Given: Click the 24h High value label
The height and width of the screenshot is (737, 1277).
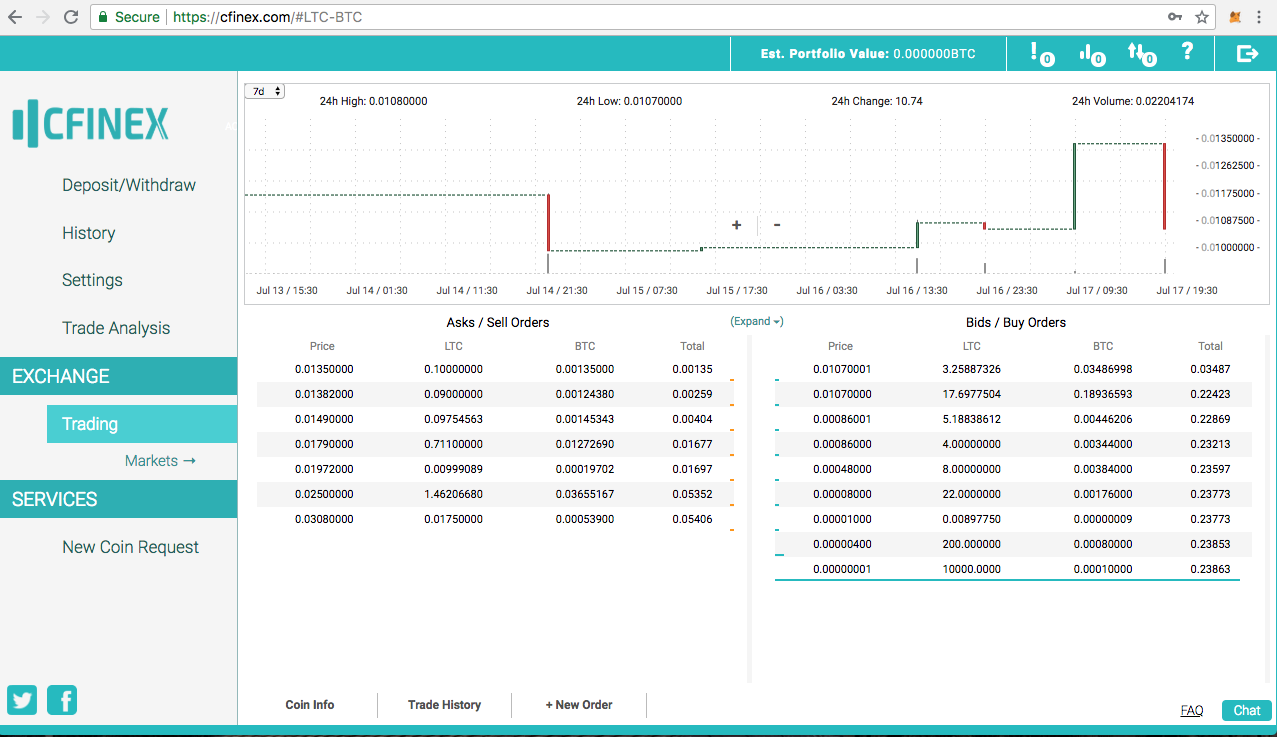Looking at the screenshot, I should [374, 101].
